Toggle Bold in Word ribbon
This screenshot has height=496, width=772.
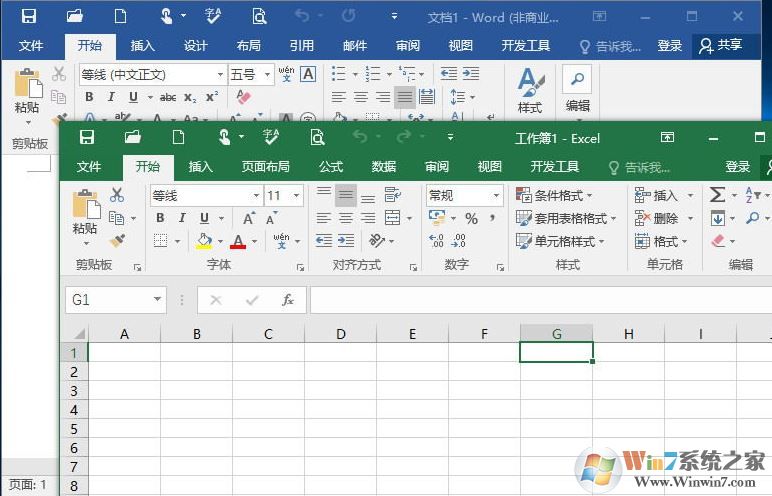pos(89,97)
